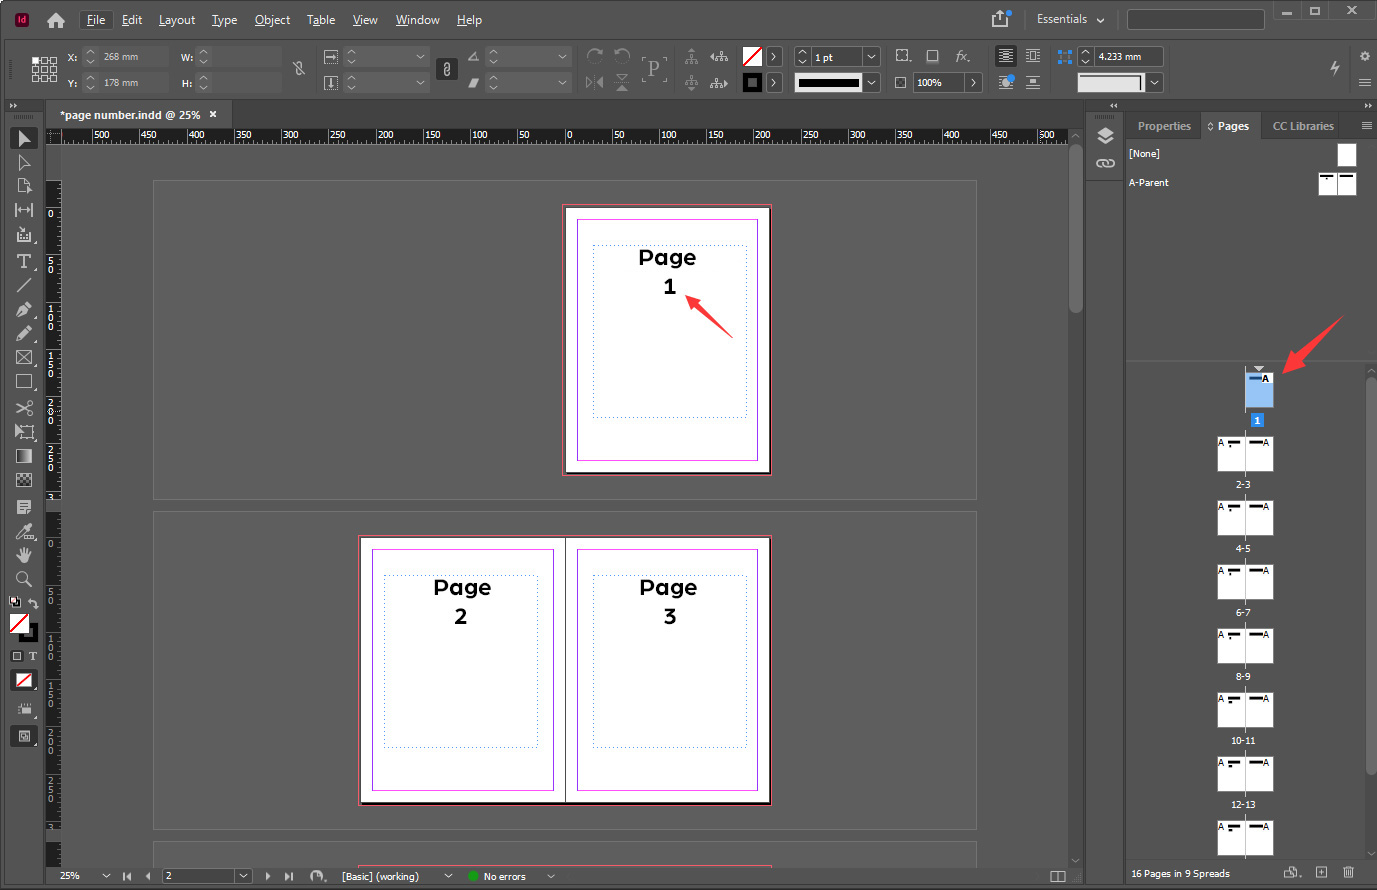Click the Share document icon

[1001, 19]
